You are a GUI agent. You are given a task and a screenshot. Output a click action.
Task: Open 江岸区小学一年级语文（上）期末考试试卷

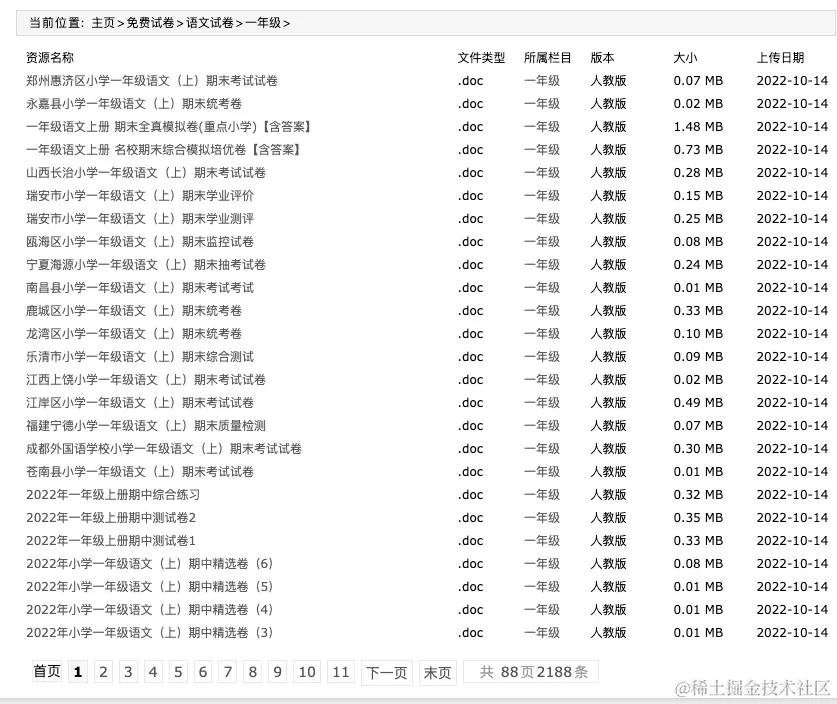(x=140, y=402)
